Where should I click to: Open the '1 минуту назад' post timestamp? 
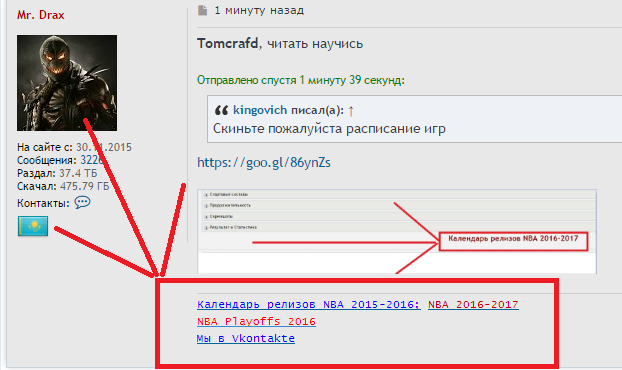tap(259, 10)
